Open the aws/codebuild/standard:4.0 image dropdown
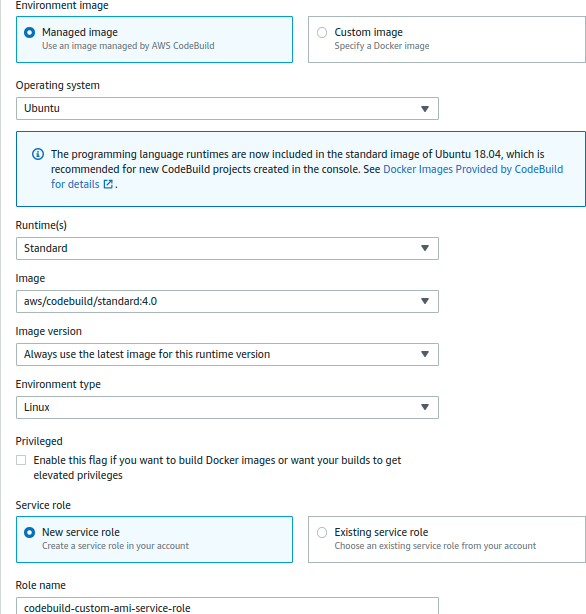The width and height of the screenshot is (586, 614). point(227,302)
